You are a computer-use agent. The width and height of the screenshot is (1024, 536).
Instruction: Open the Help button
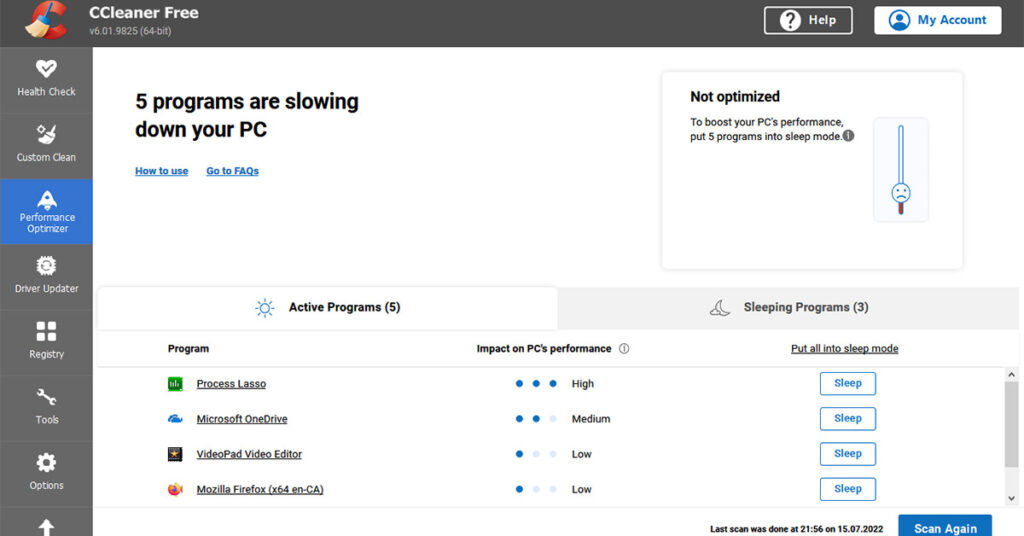click(807, 20)
